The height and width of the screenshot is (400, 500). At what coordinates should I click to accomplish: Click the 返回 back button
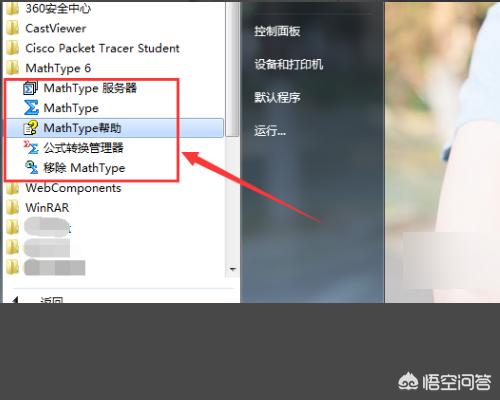pyautogui.click(x=51, y=301)
